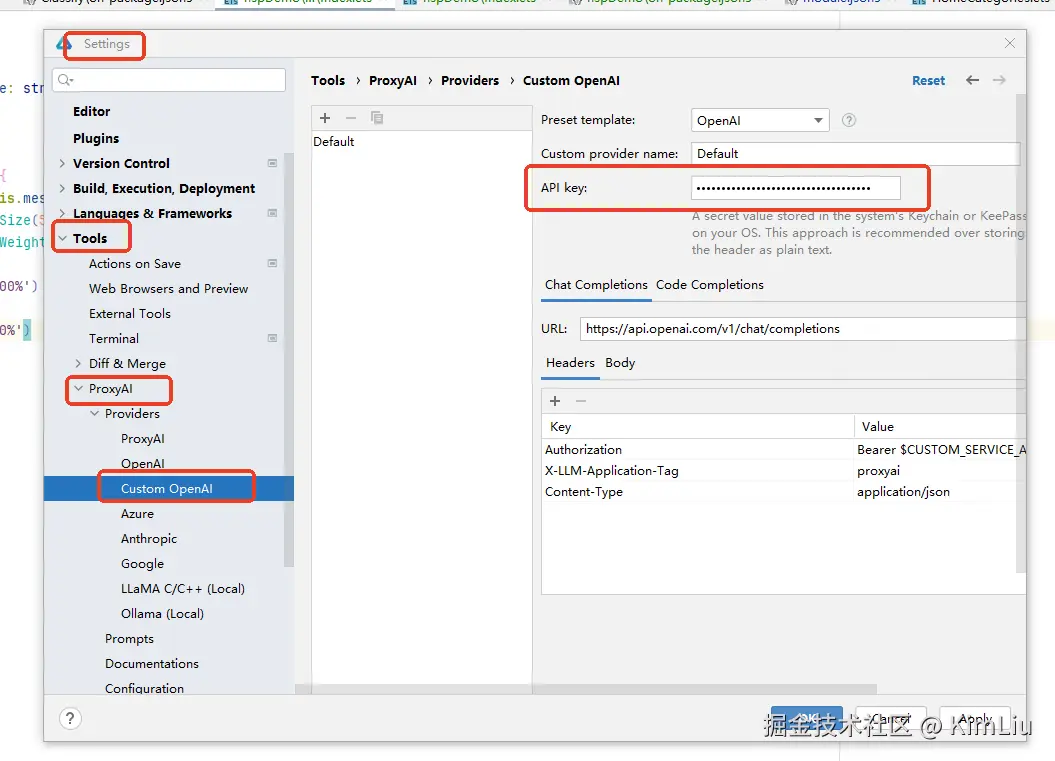
Task: Go back with the left arrow
Action: click(x=972, y=80)
